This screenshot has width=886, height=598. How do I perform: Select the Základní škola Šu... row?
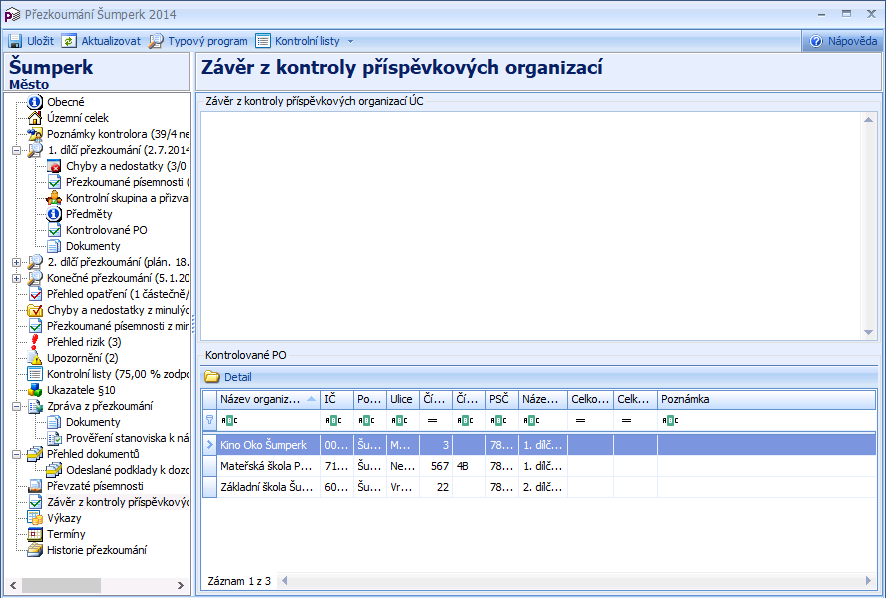(539, 487)
